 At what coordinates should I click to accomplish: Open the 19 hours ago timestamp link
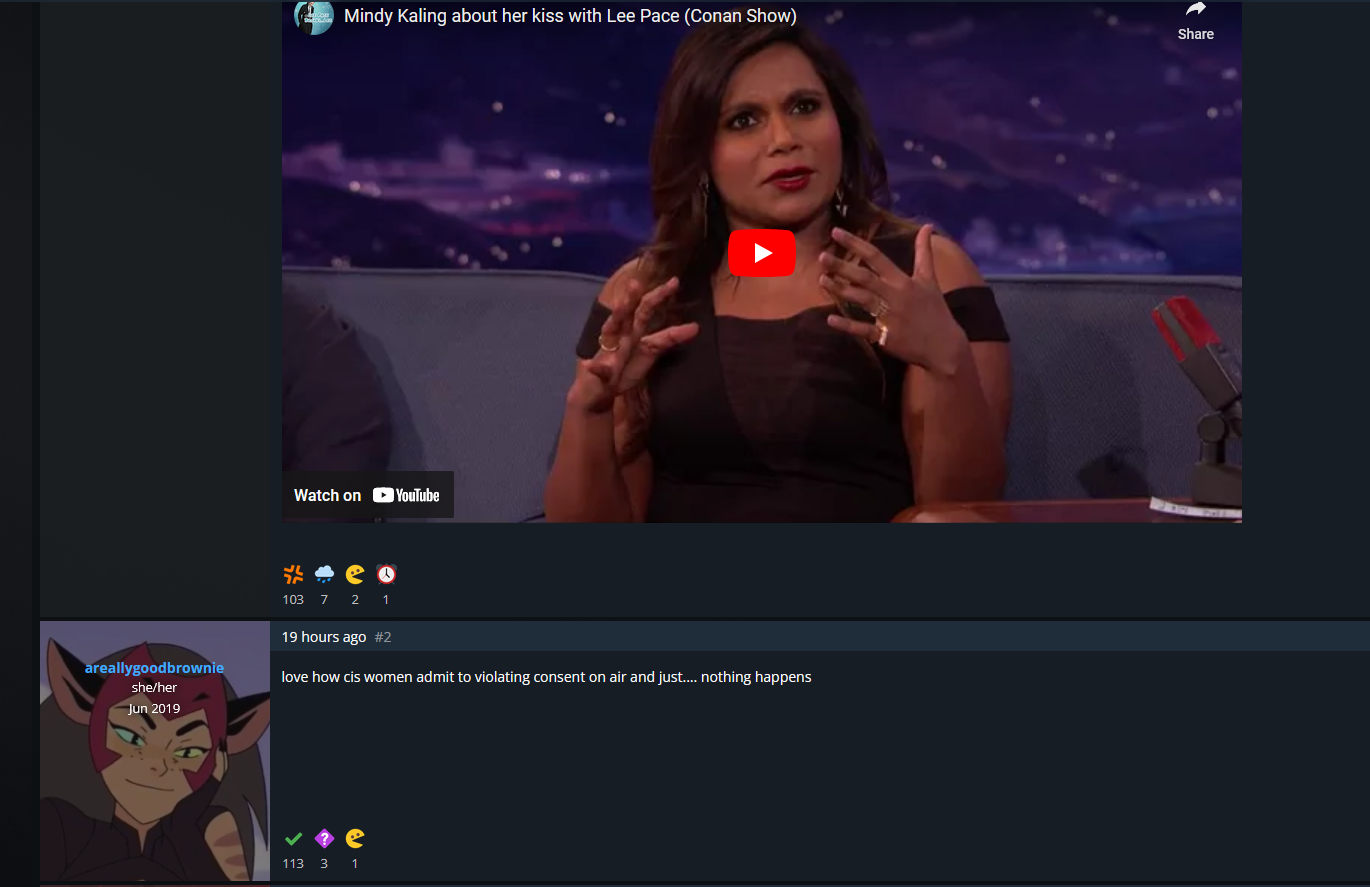tap(324, 637)
